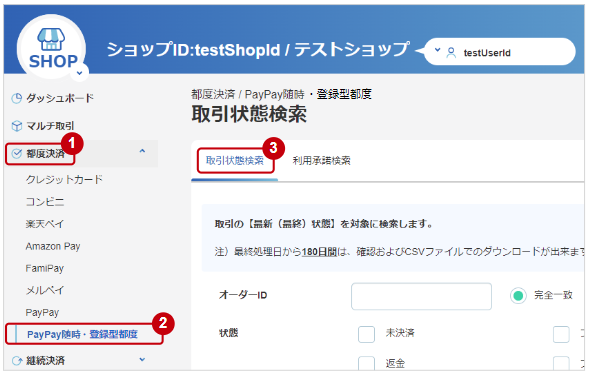Click the マルチ取引 cube icon

[17, 126]
